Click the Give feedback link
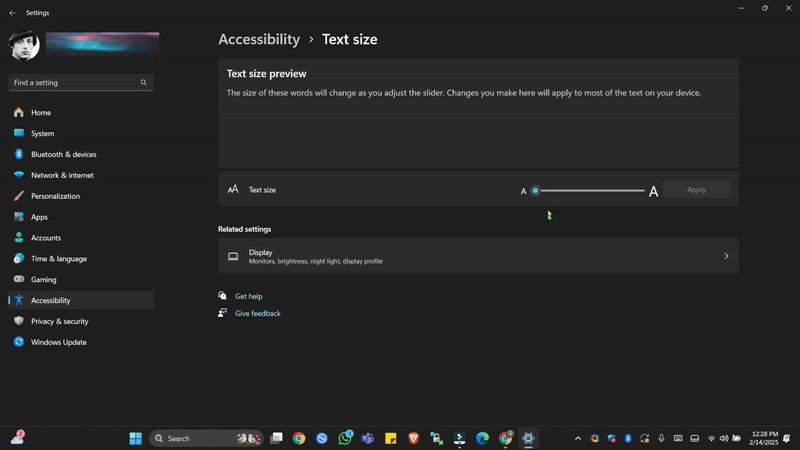The width and height of the screenshot is (800, 450). (x=258, y=314)
